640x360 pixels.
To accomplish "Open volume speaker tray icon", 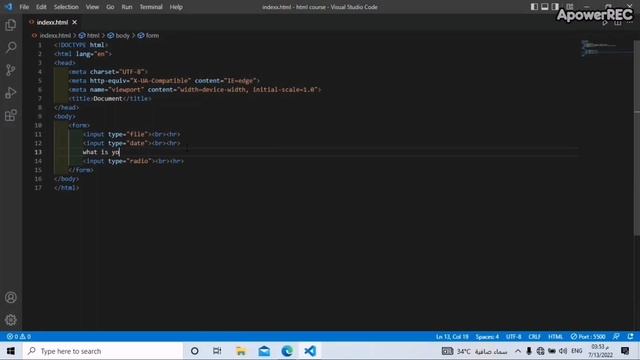I will pos(563,351).
